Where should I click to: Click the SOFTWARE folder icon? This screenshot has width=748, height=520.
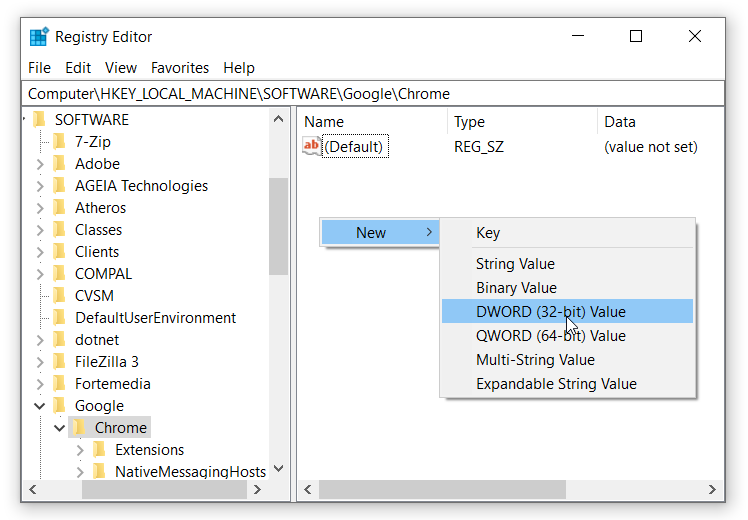click(x=40, y=119)
